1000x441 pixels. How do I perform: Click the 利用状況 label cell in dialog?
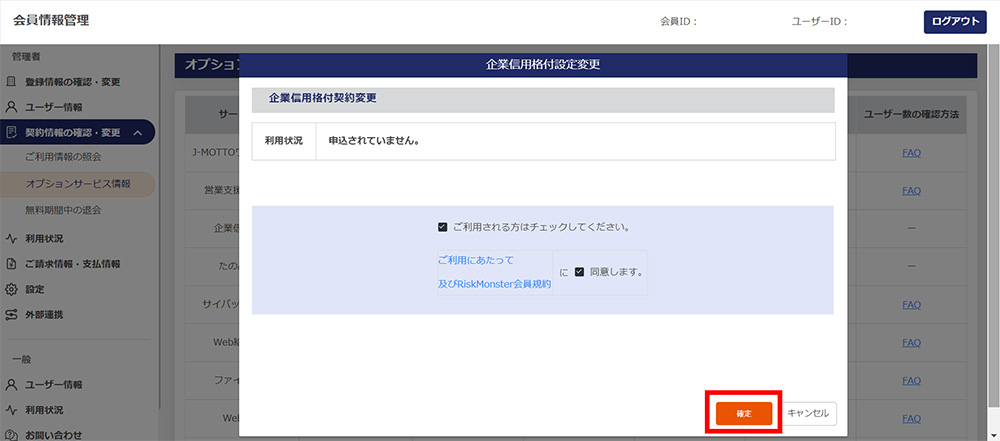click(284, 141)
